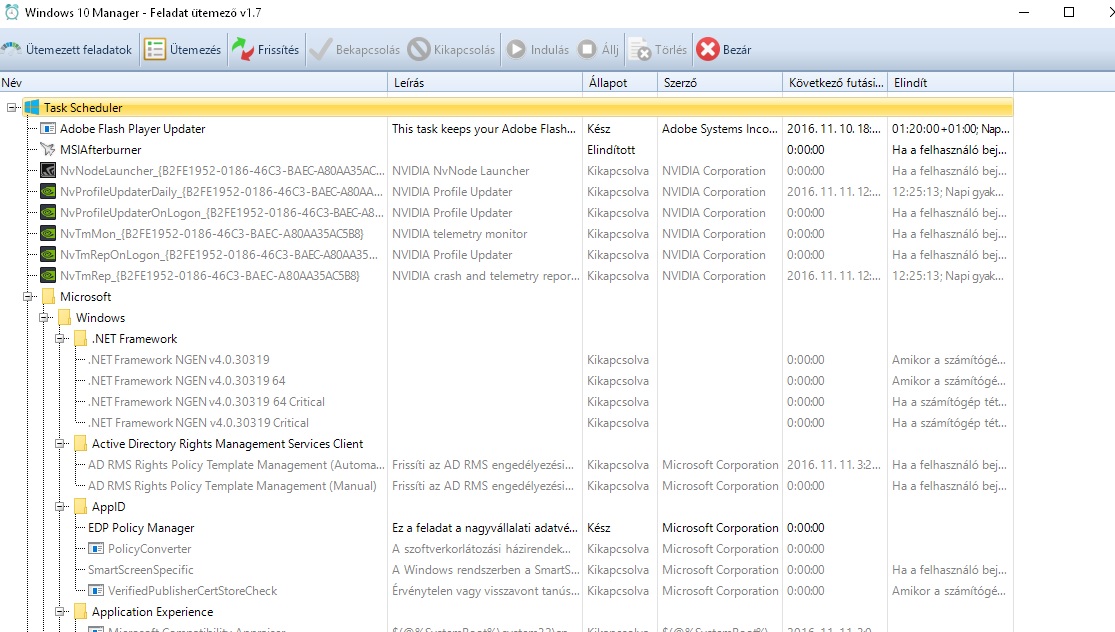Click the AppID folder icon
This screenshot has height=632, width=1115.
click(x=80, y=507)
